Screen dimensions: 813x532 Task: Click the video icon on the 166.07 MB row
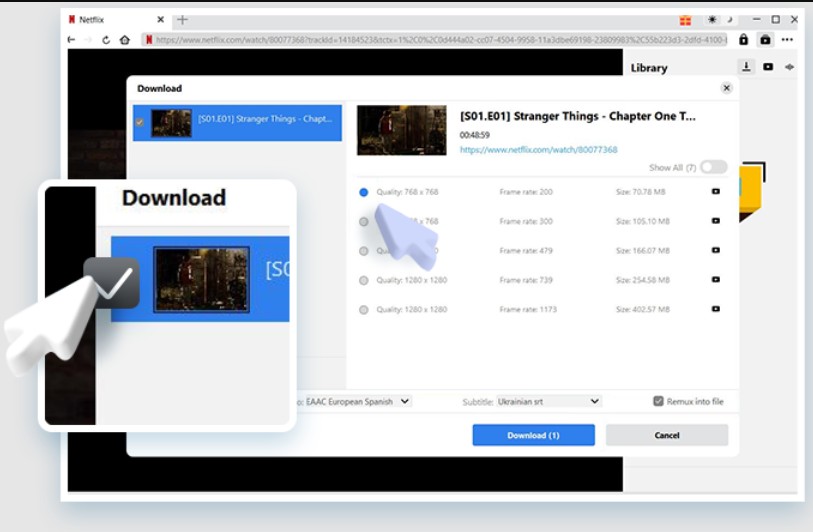(716, 250)
